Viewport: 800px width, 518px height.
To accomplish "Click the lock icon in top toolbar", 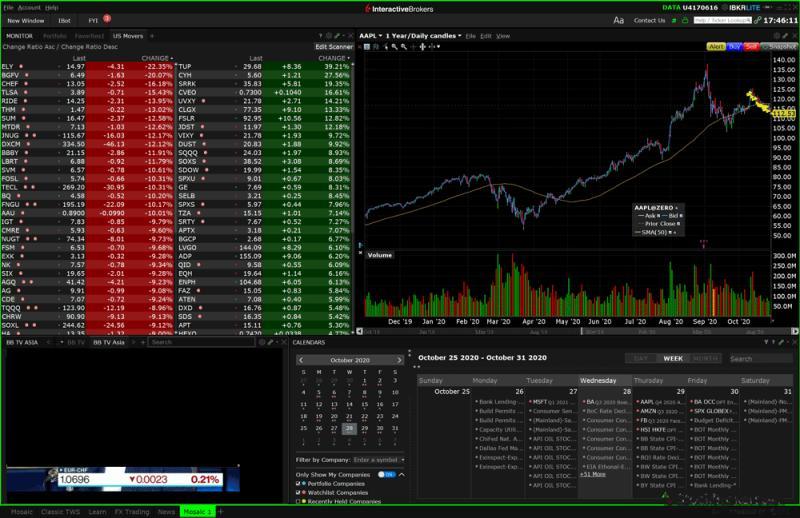I will [x=685, y=20].
